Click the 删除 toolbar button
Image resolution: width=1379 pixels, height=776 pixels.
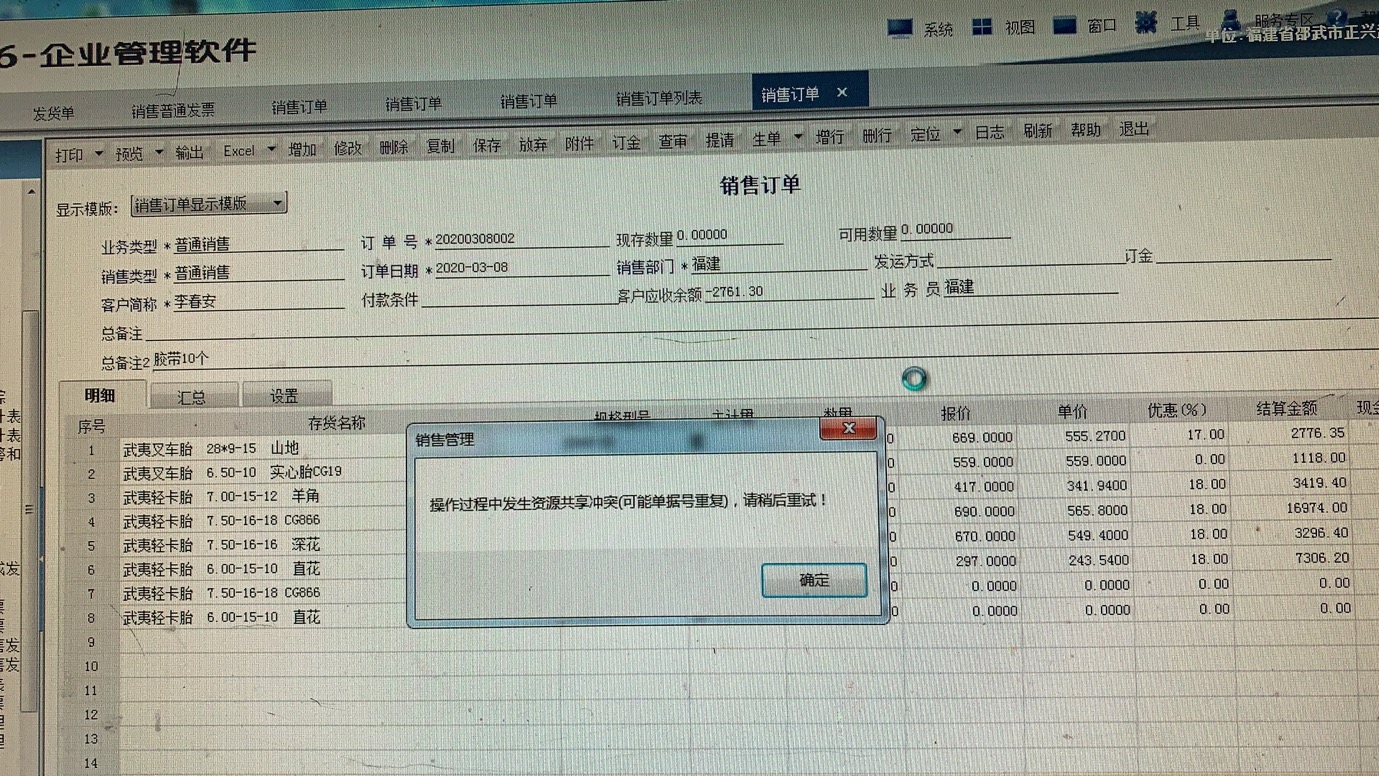(x=394, y=147)
